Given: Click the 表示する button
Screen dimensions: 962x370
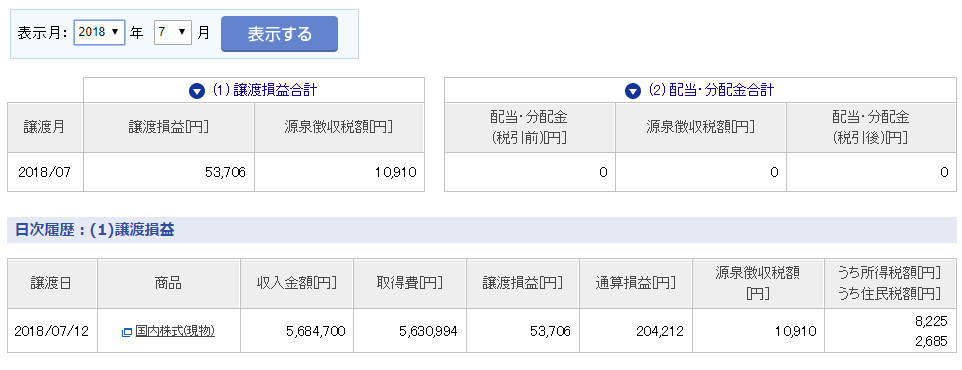Looking at the screenshot, I should (x=279, y=34).
